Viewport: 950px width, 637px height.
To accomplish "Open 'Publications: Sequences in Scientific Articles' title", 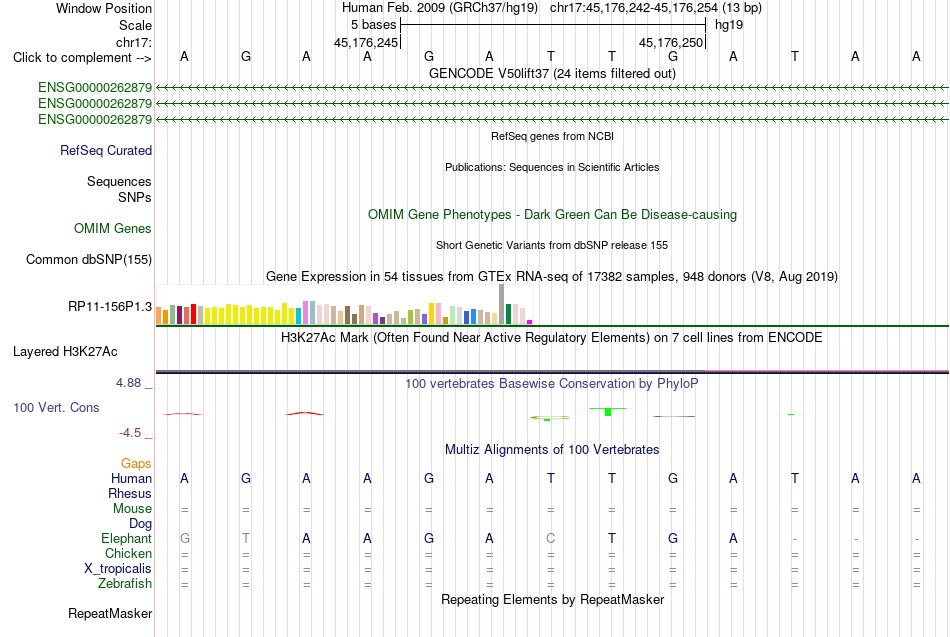I will pyautogui.click(x=552, y=167).
